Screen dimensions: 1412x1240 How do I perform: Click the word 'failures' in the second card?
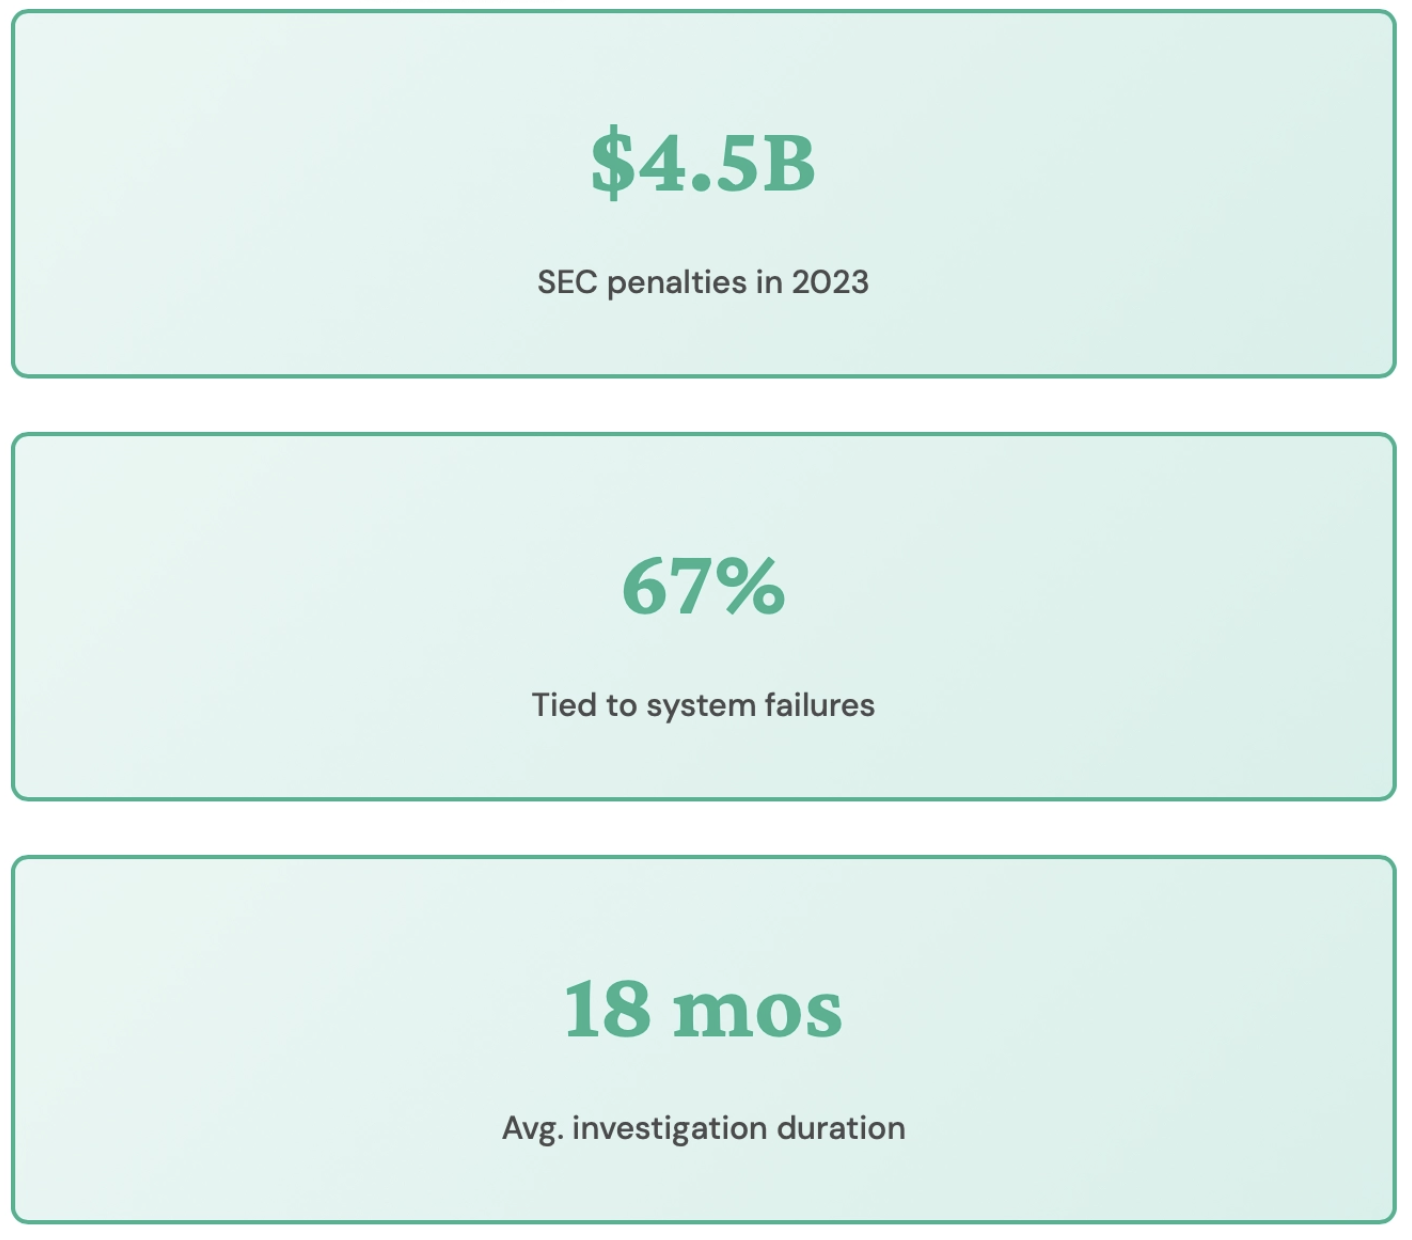coord(819,705)
